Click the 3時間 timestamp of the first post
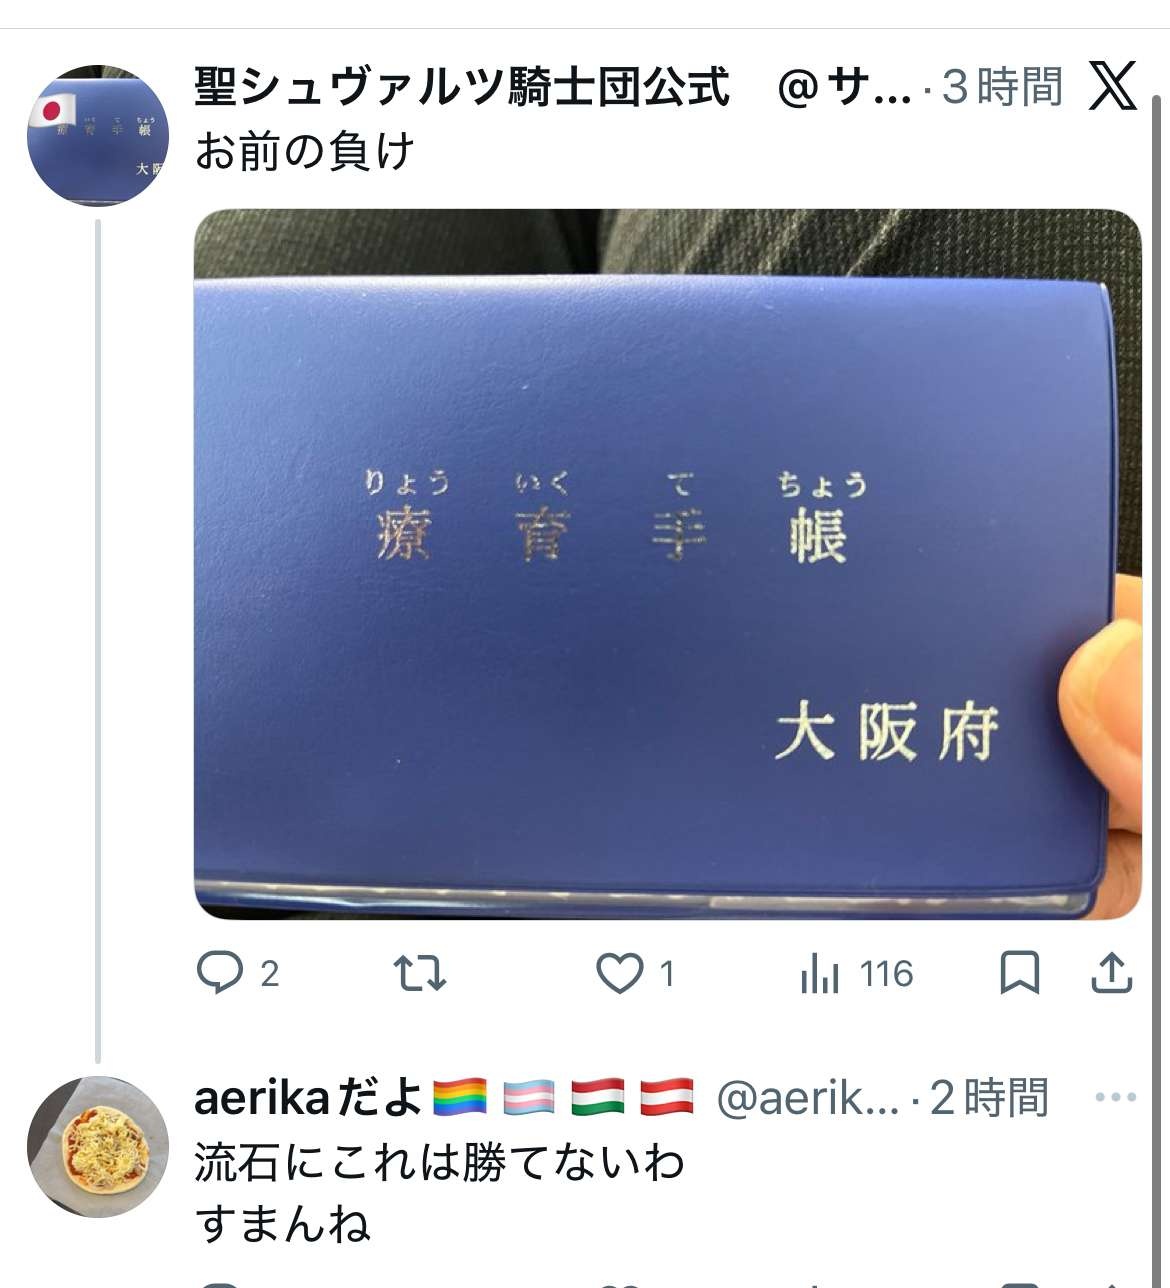 click(x=1002, y=87)
